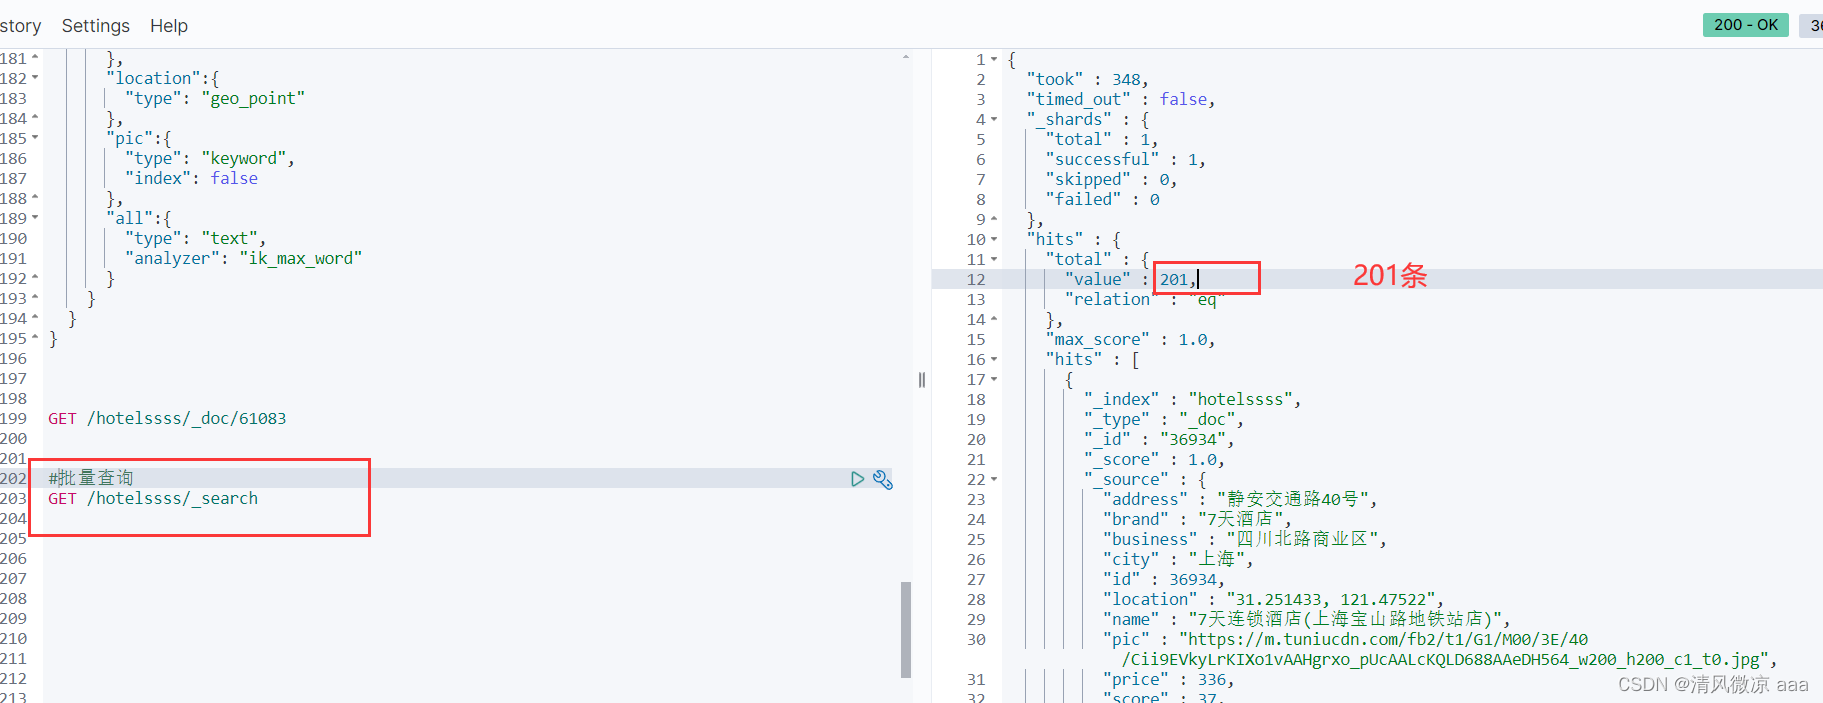Collapse the "location" block at line 182

35,78
